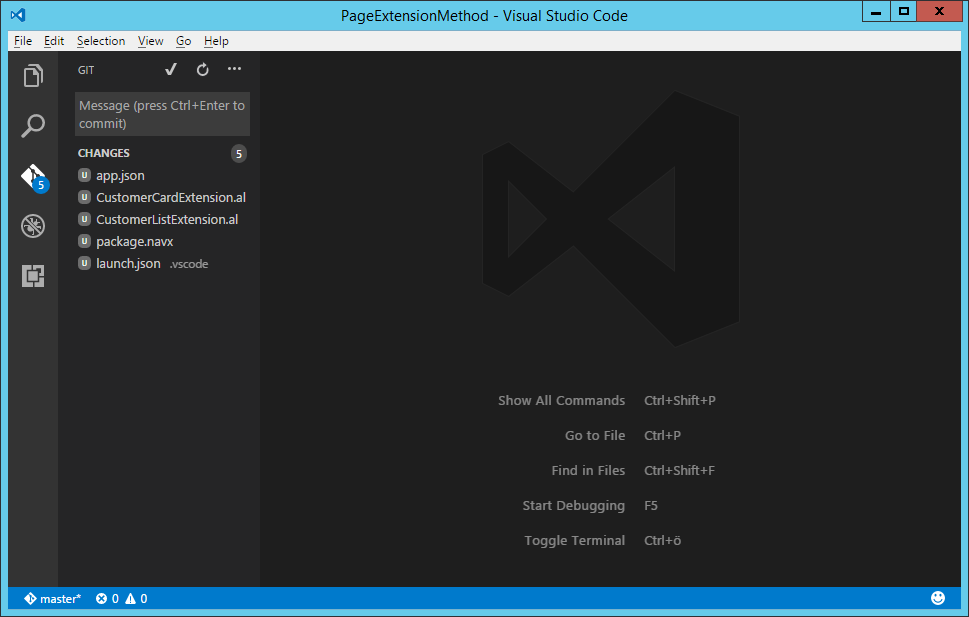Click the commit message input box

point(163,114)
